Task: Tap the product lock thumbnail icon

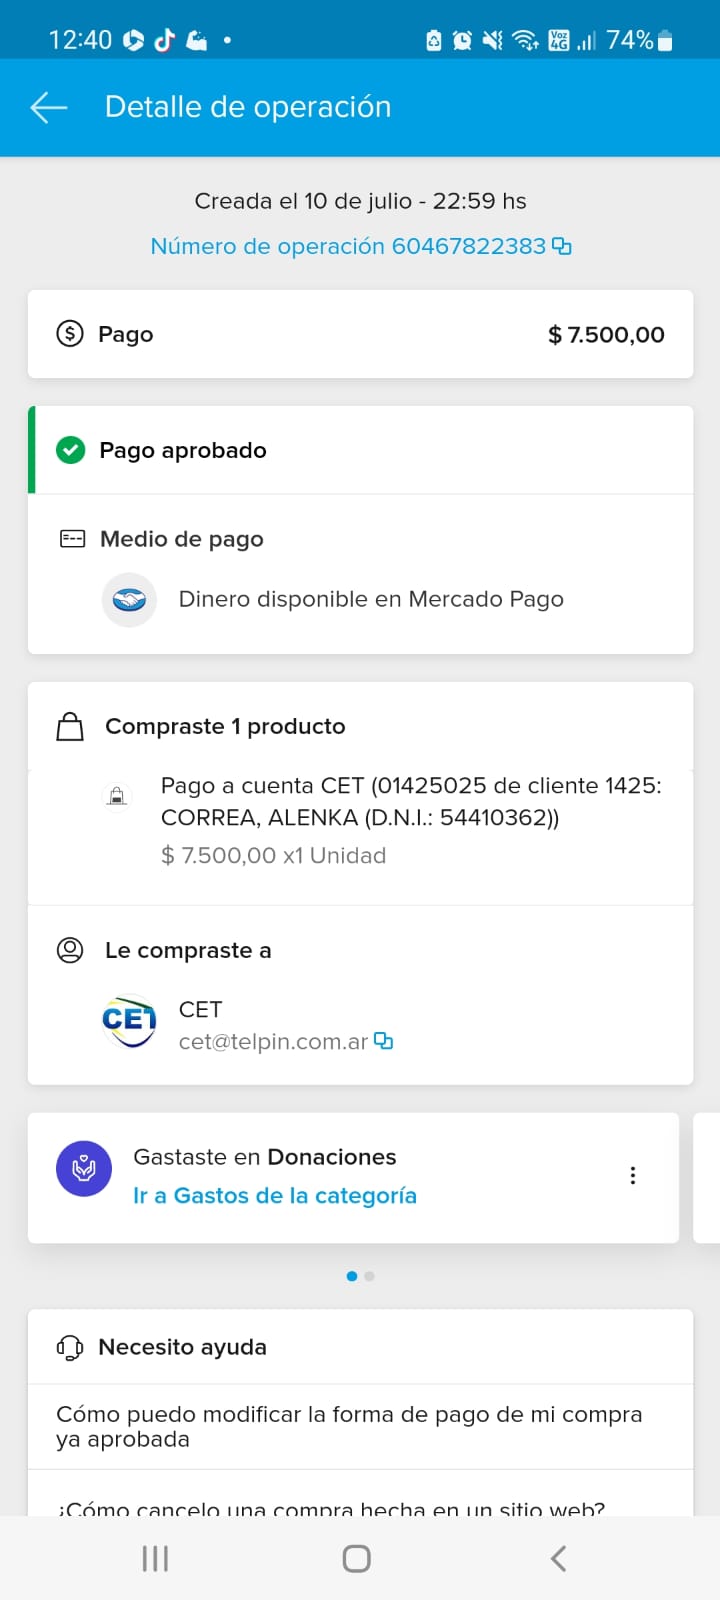Action: 117,796
